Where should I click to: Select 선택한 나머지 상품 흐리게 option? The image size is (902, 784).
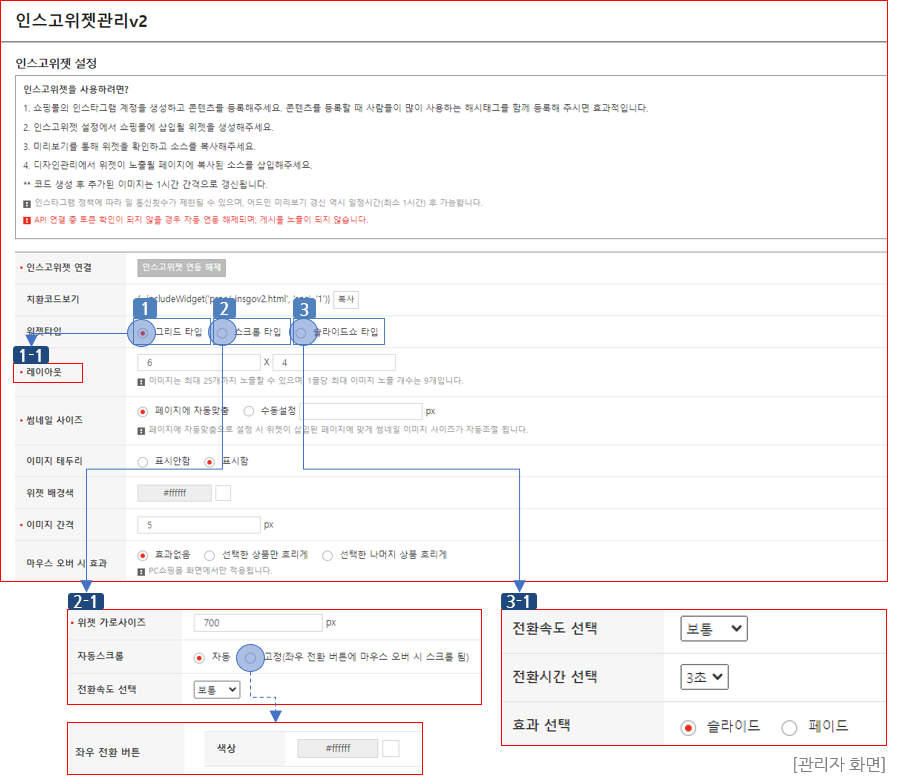[328, 555]
